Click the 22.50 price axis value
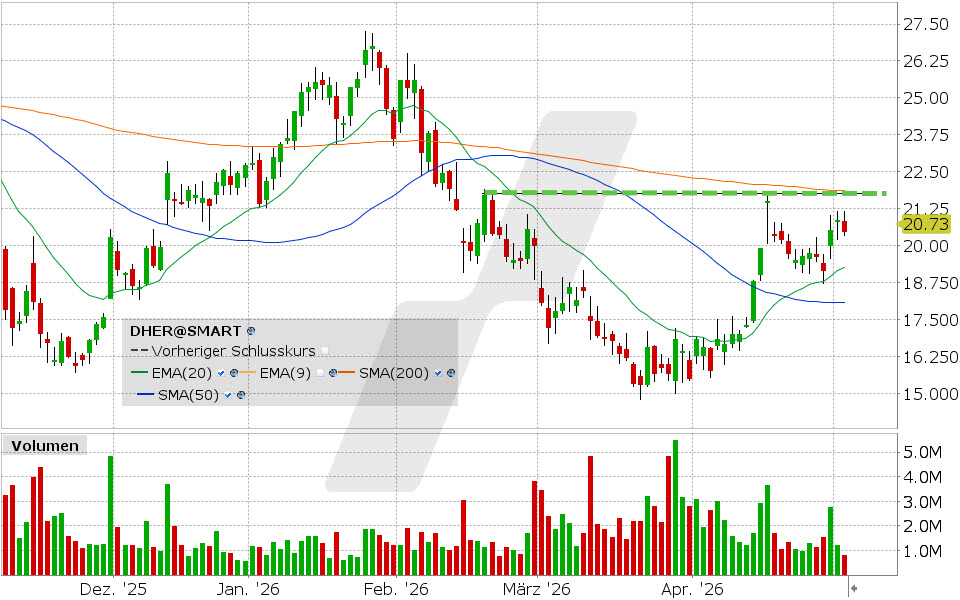Image resolution: width=960 pixels, height=600 pixels. click(926, 172)
